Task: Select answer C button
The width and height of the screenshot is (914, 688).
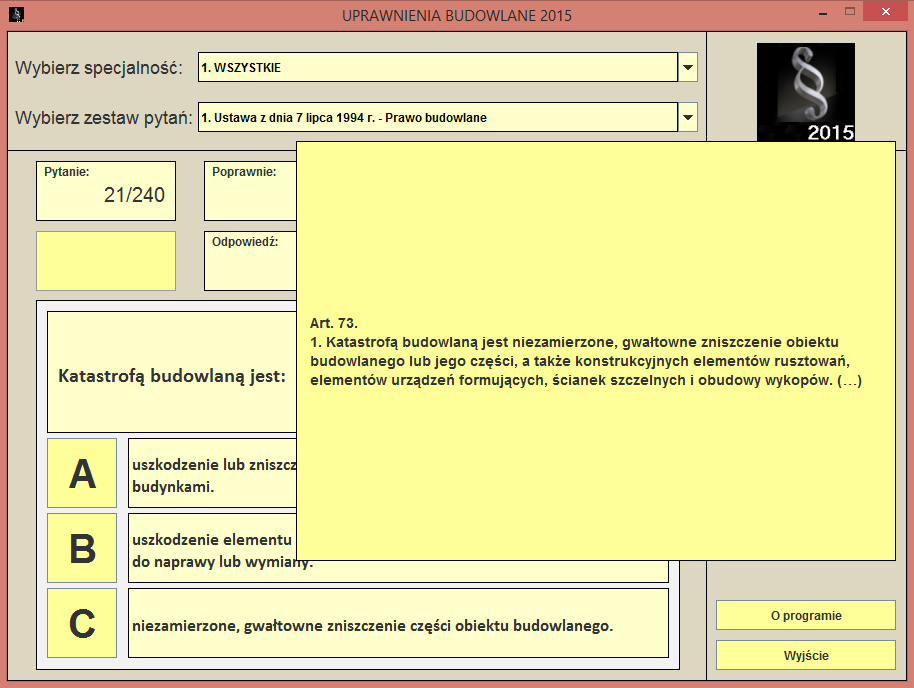Action: [x=82, y=623]
